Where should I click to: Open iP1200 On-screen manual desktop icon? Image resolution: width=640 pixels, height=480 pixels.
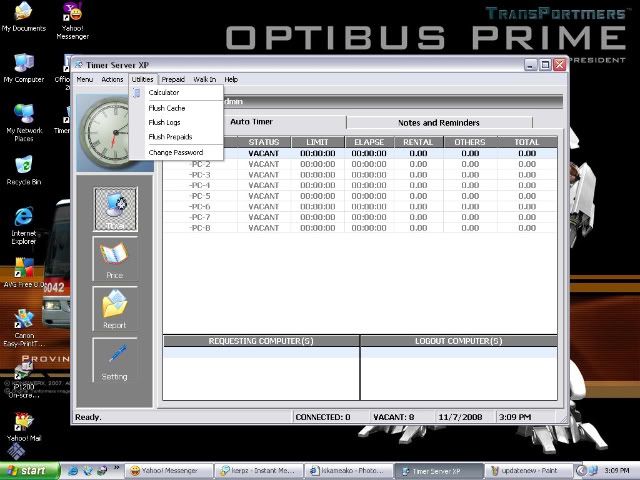point(24,380)
